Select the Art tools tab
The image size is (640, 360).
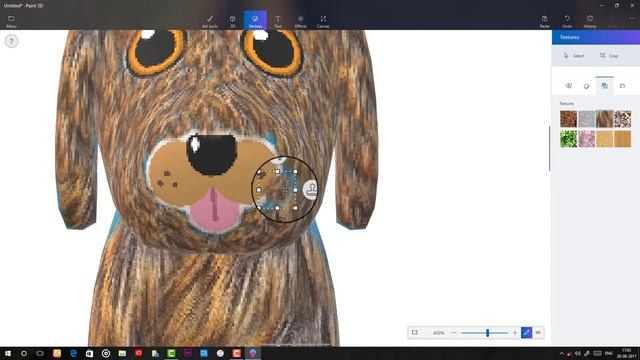[210, 21]
